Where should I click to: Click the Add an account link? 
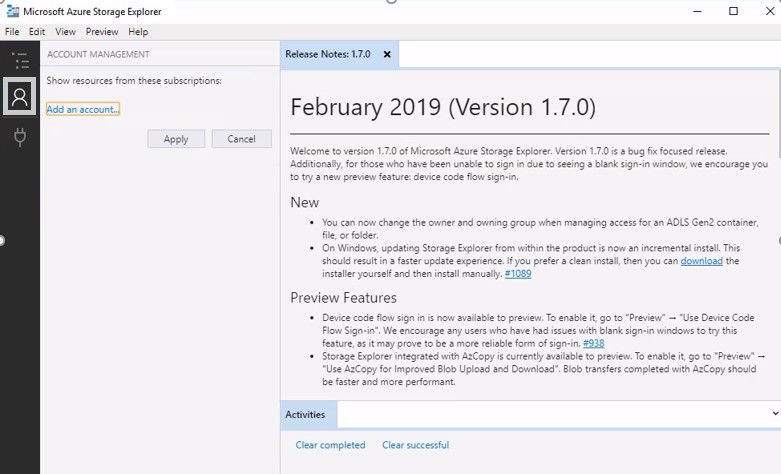[83, 109]
